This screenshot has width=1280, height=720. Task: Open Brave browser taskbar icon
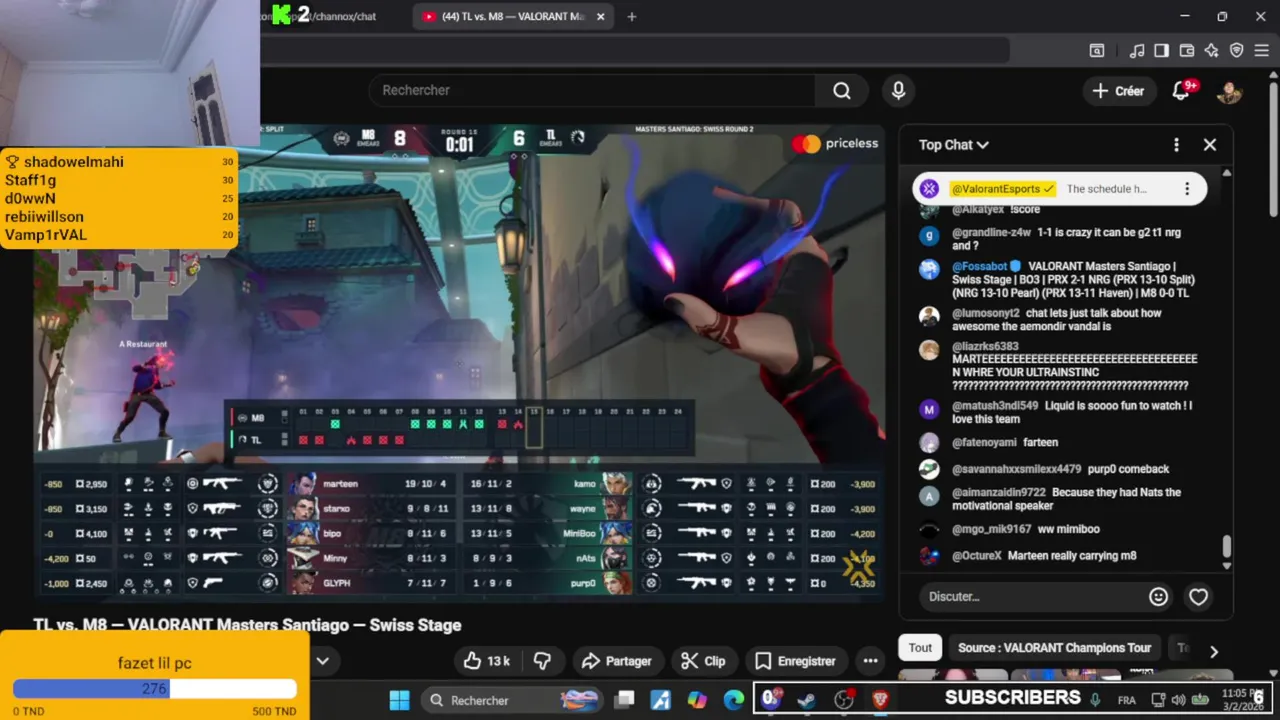point(881,700)
